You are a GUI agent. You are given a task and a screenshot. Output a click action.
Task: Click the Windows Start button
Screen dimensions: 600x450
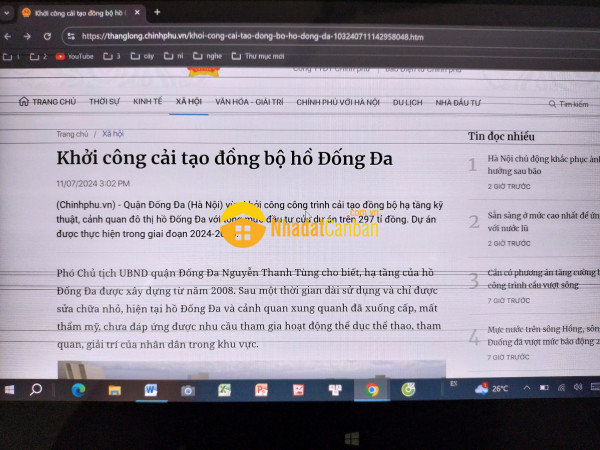tap(9, 389)
